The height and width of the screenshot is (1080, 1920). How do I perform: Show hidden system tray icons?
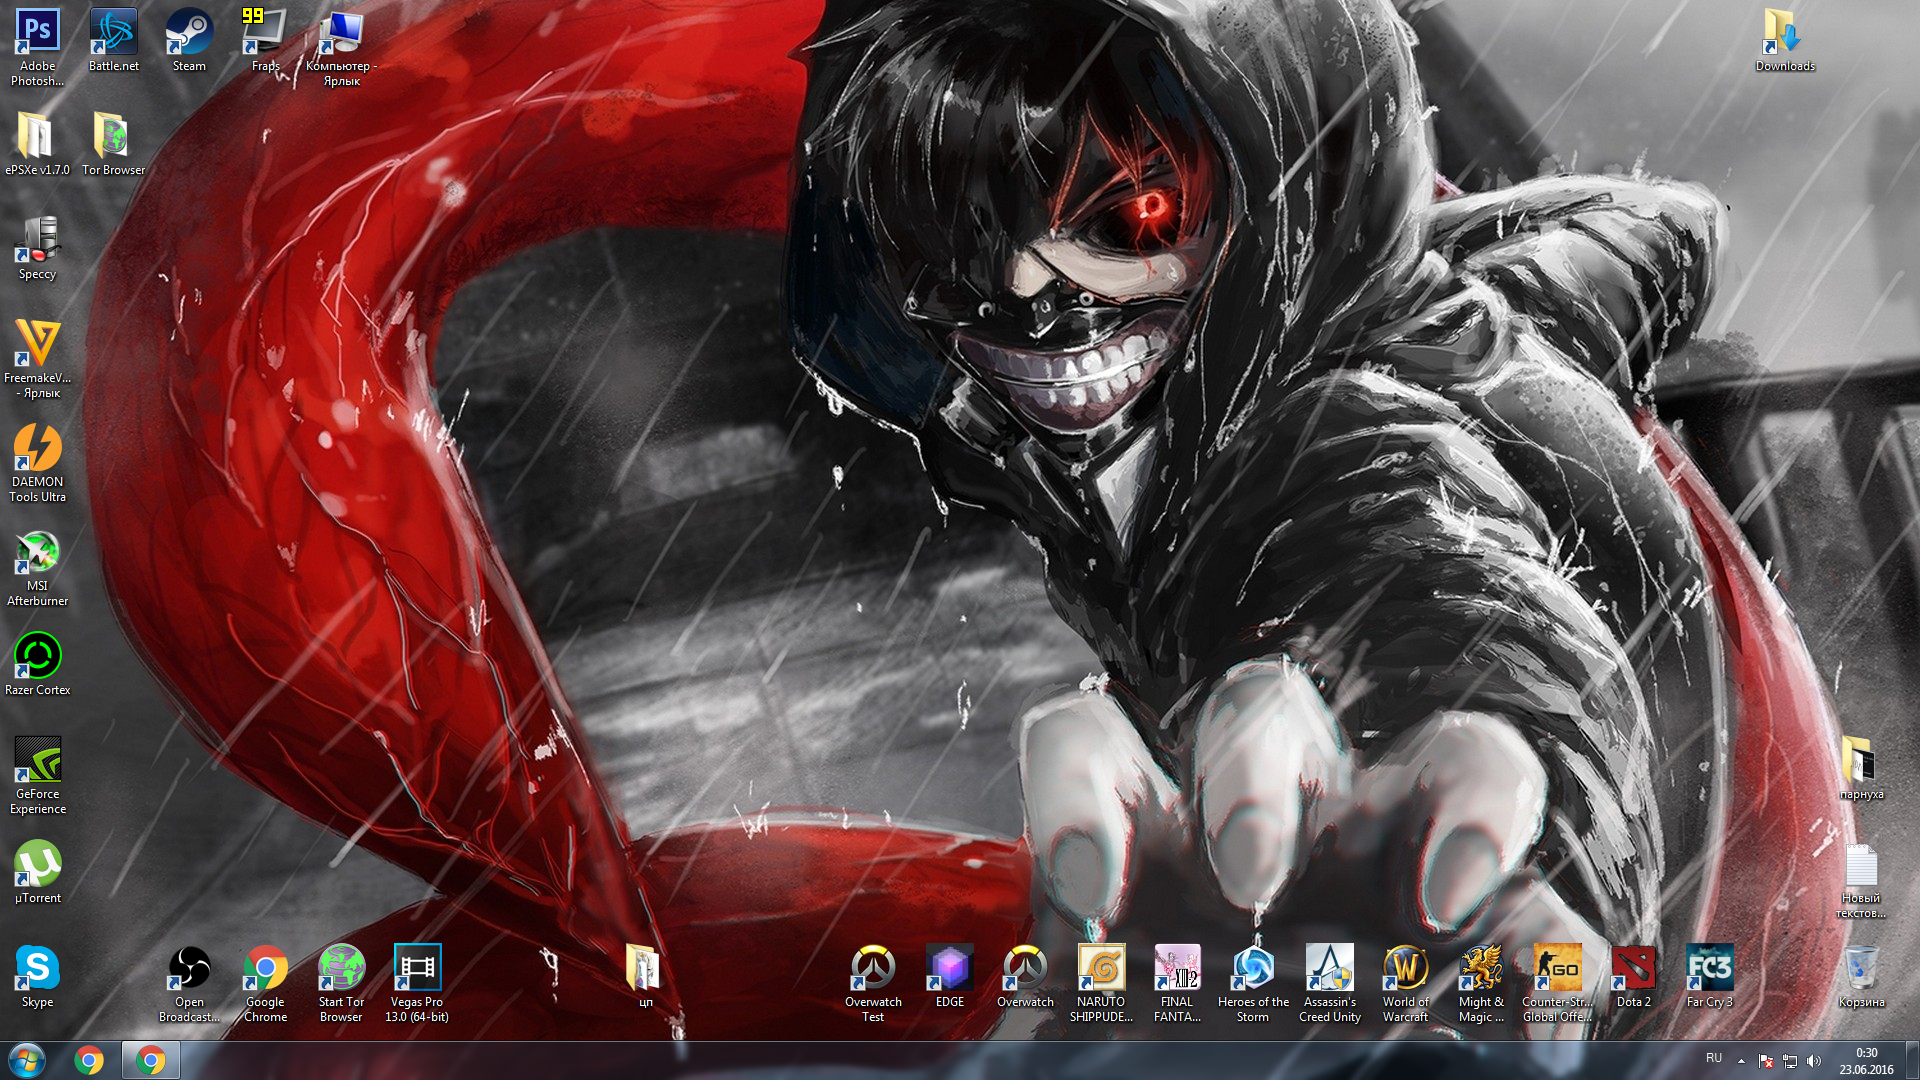(1741, 1061)
